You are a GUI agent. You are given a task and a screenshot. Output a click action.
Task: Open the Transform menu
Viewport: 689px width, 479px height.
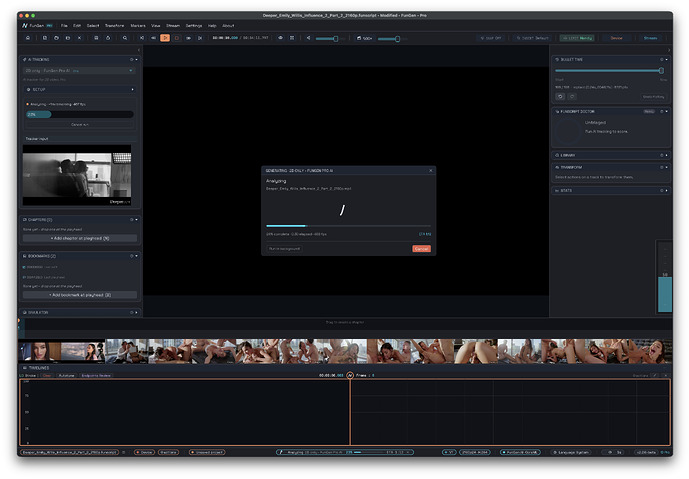pos(115,26)
